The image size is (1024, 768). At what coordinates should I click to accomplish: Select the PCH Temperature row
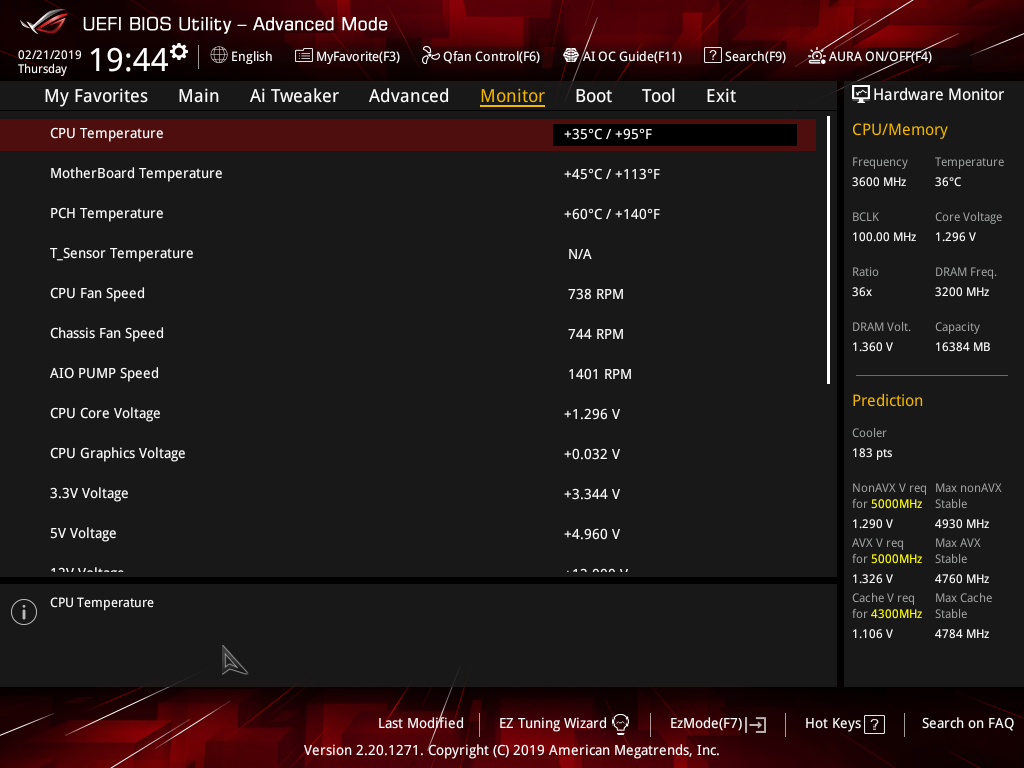coord(408,214)
